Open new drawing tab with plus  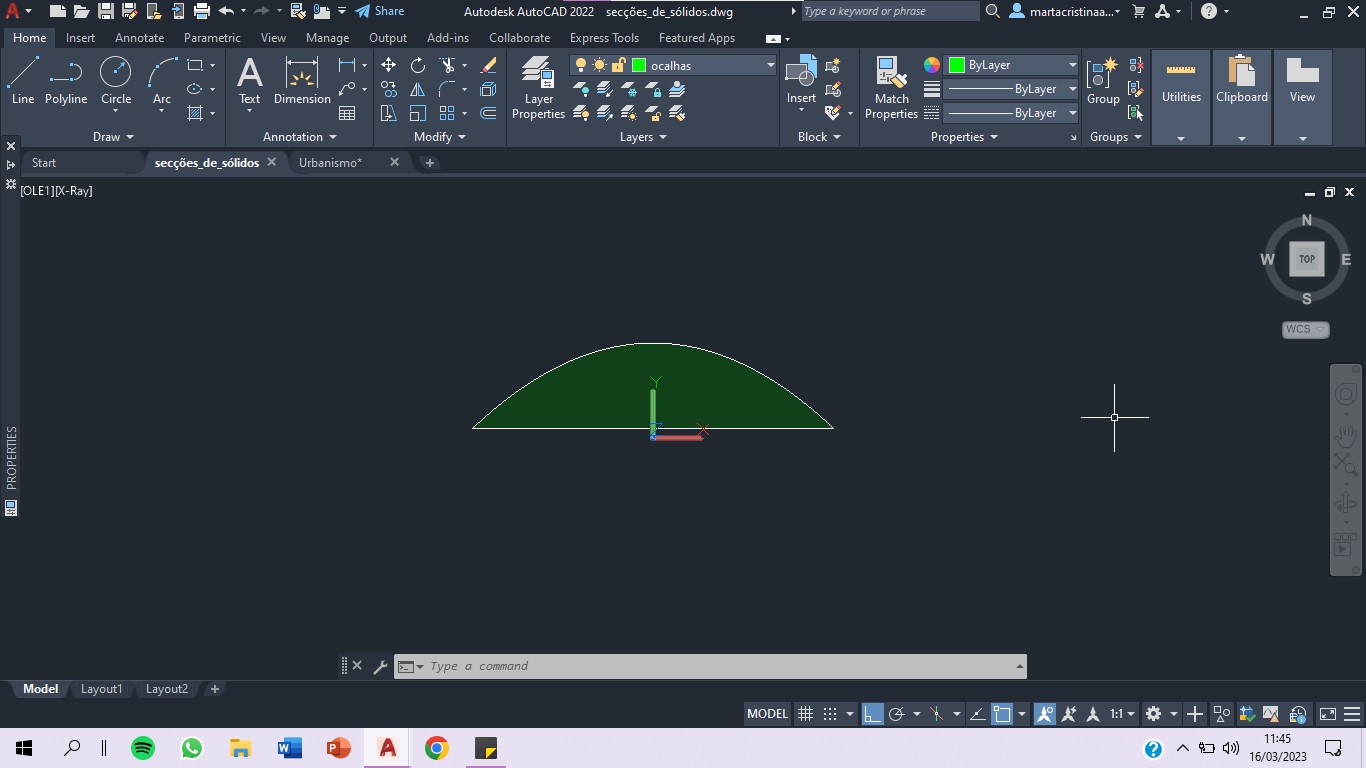click(429, 162)
